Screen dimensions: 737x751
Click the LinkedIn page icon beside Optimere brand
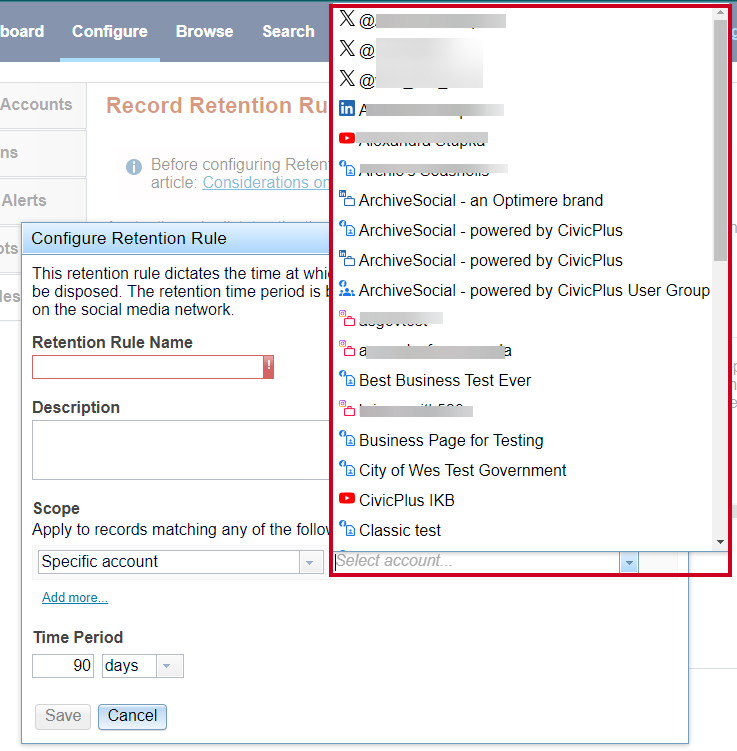pyautogui.click(x=347, y=198)
